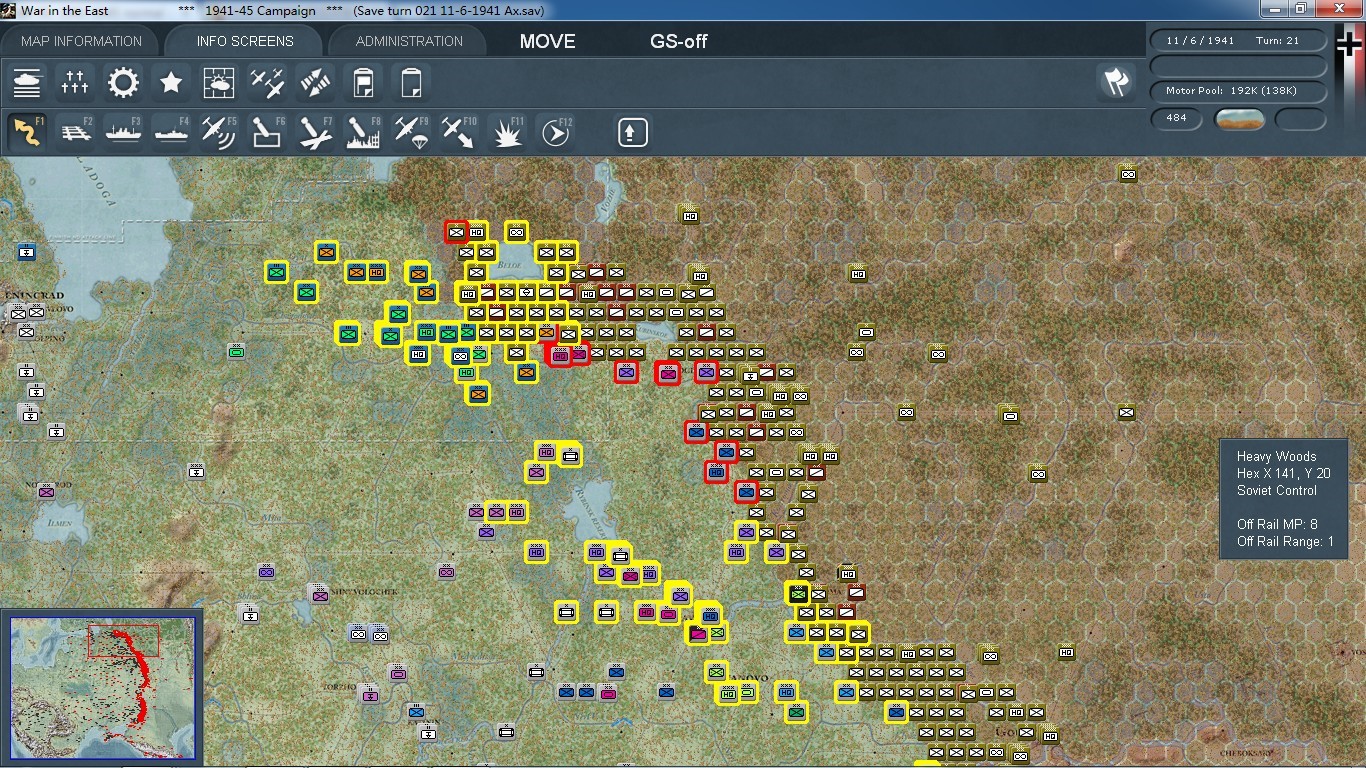Open the blank report page icon
The image size is (1366, 768).
[411, 82]
